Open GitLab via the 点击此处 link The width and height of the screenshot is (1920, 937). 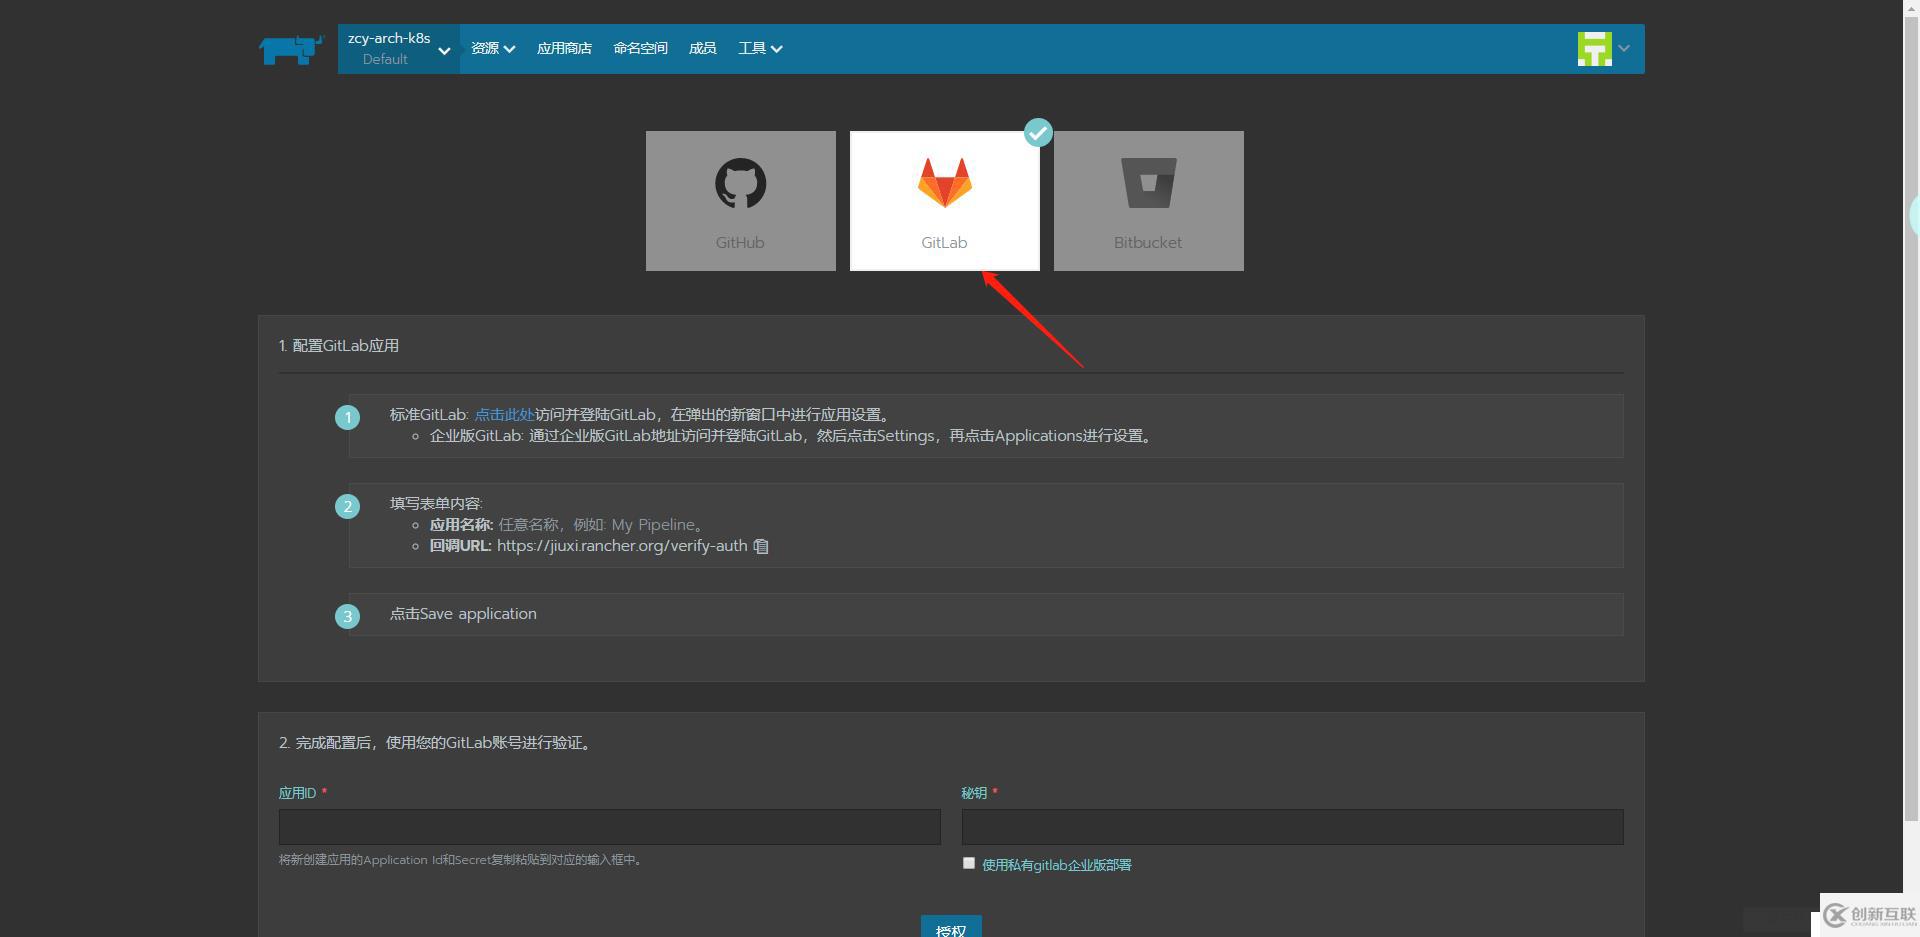pyautogui.click(x=502, y=414)
